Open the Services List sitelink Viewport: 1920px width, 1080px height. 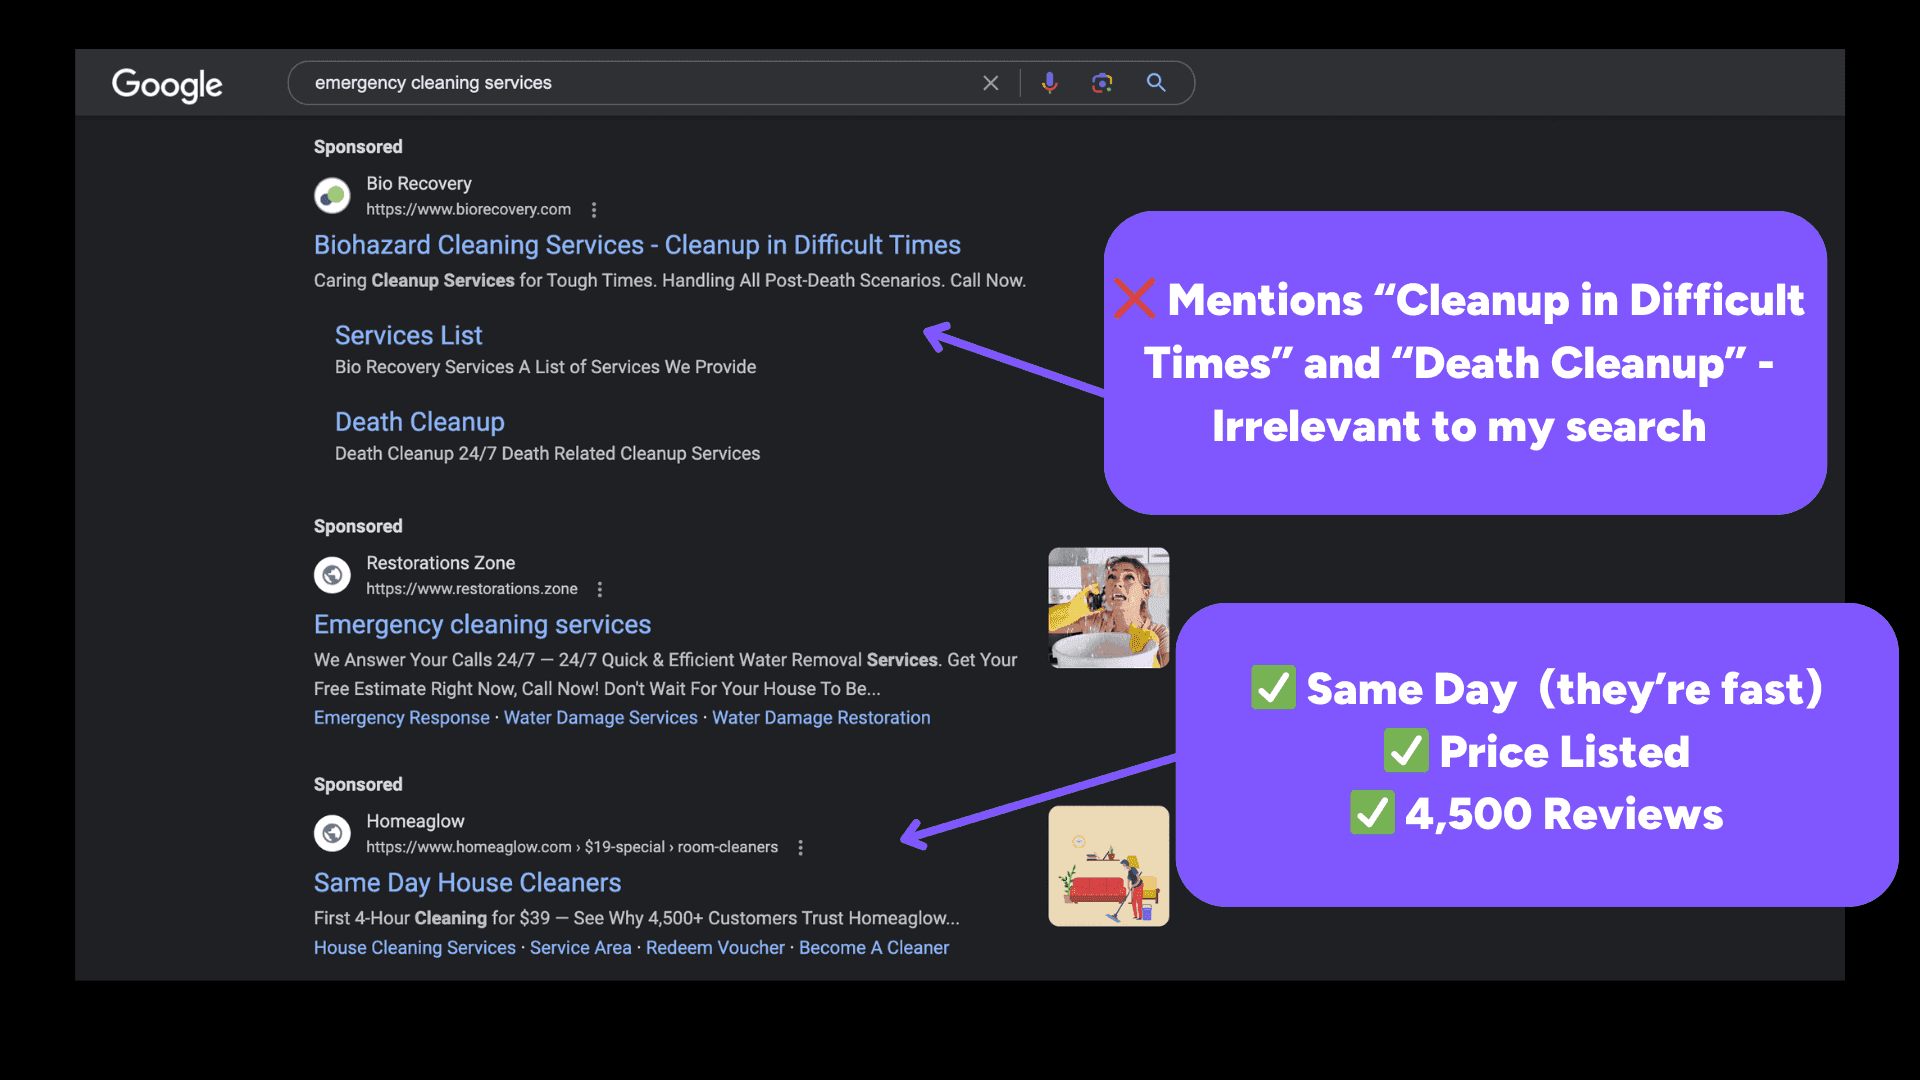pyautogui.click(x=408, y=335)
